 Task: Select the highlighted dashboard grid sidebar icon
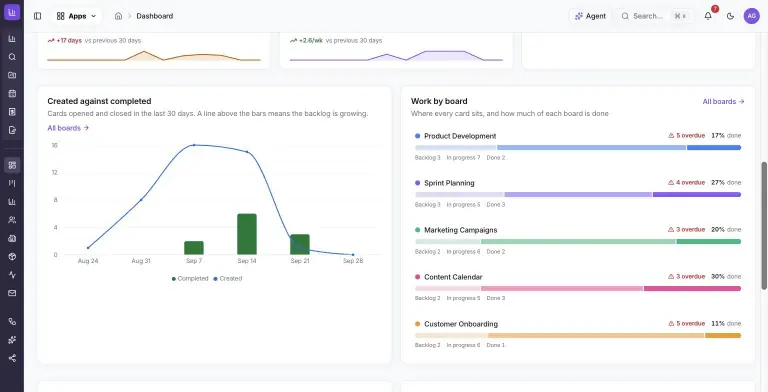coord(12,165)
